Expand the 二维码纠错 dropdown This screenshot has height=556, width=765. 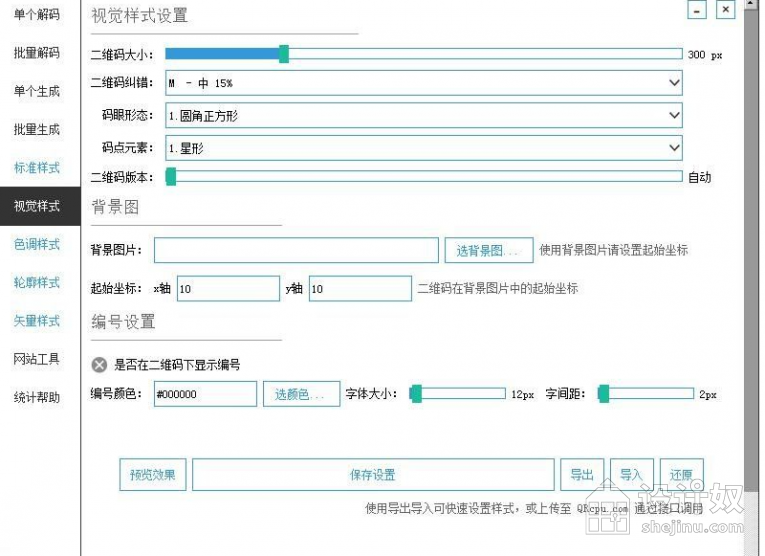(x=423, y=83)
